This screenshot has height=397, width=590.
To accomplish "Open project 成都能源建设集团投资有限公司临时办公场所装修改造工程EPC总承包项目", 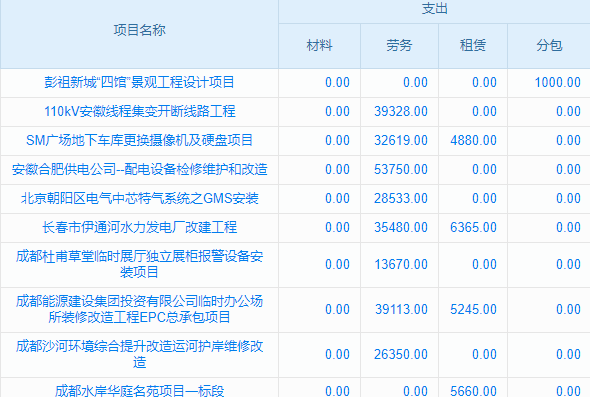I will (x=139, y=309).
